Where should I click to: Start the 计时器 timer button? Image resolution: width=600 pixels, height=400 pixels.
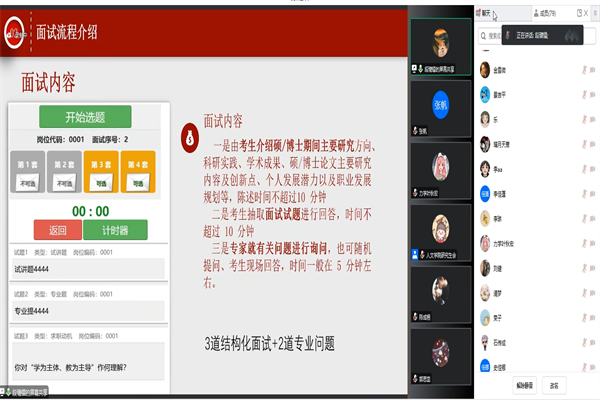115,229
